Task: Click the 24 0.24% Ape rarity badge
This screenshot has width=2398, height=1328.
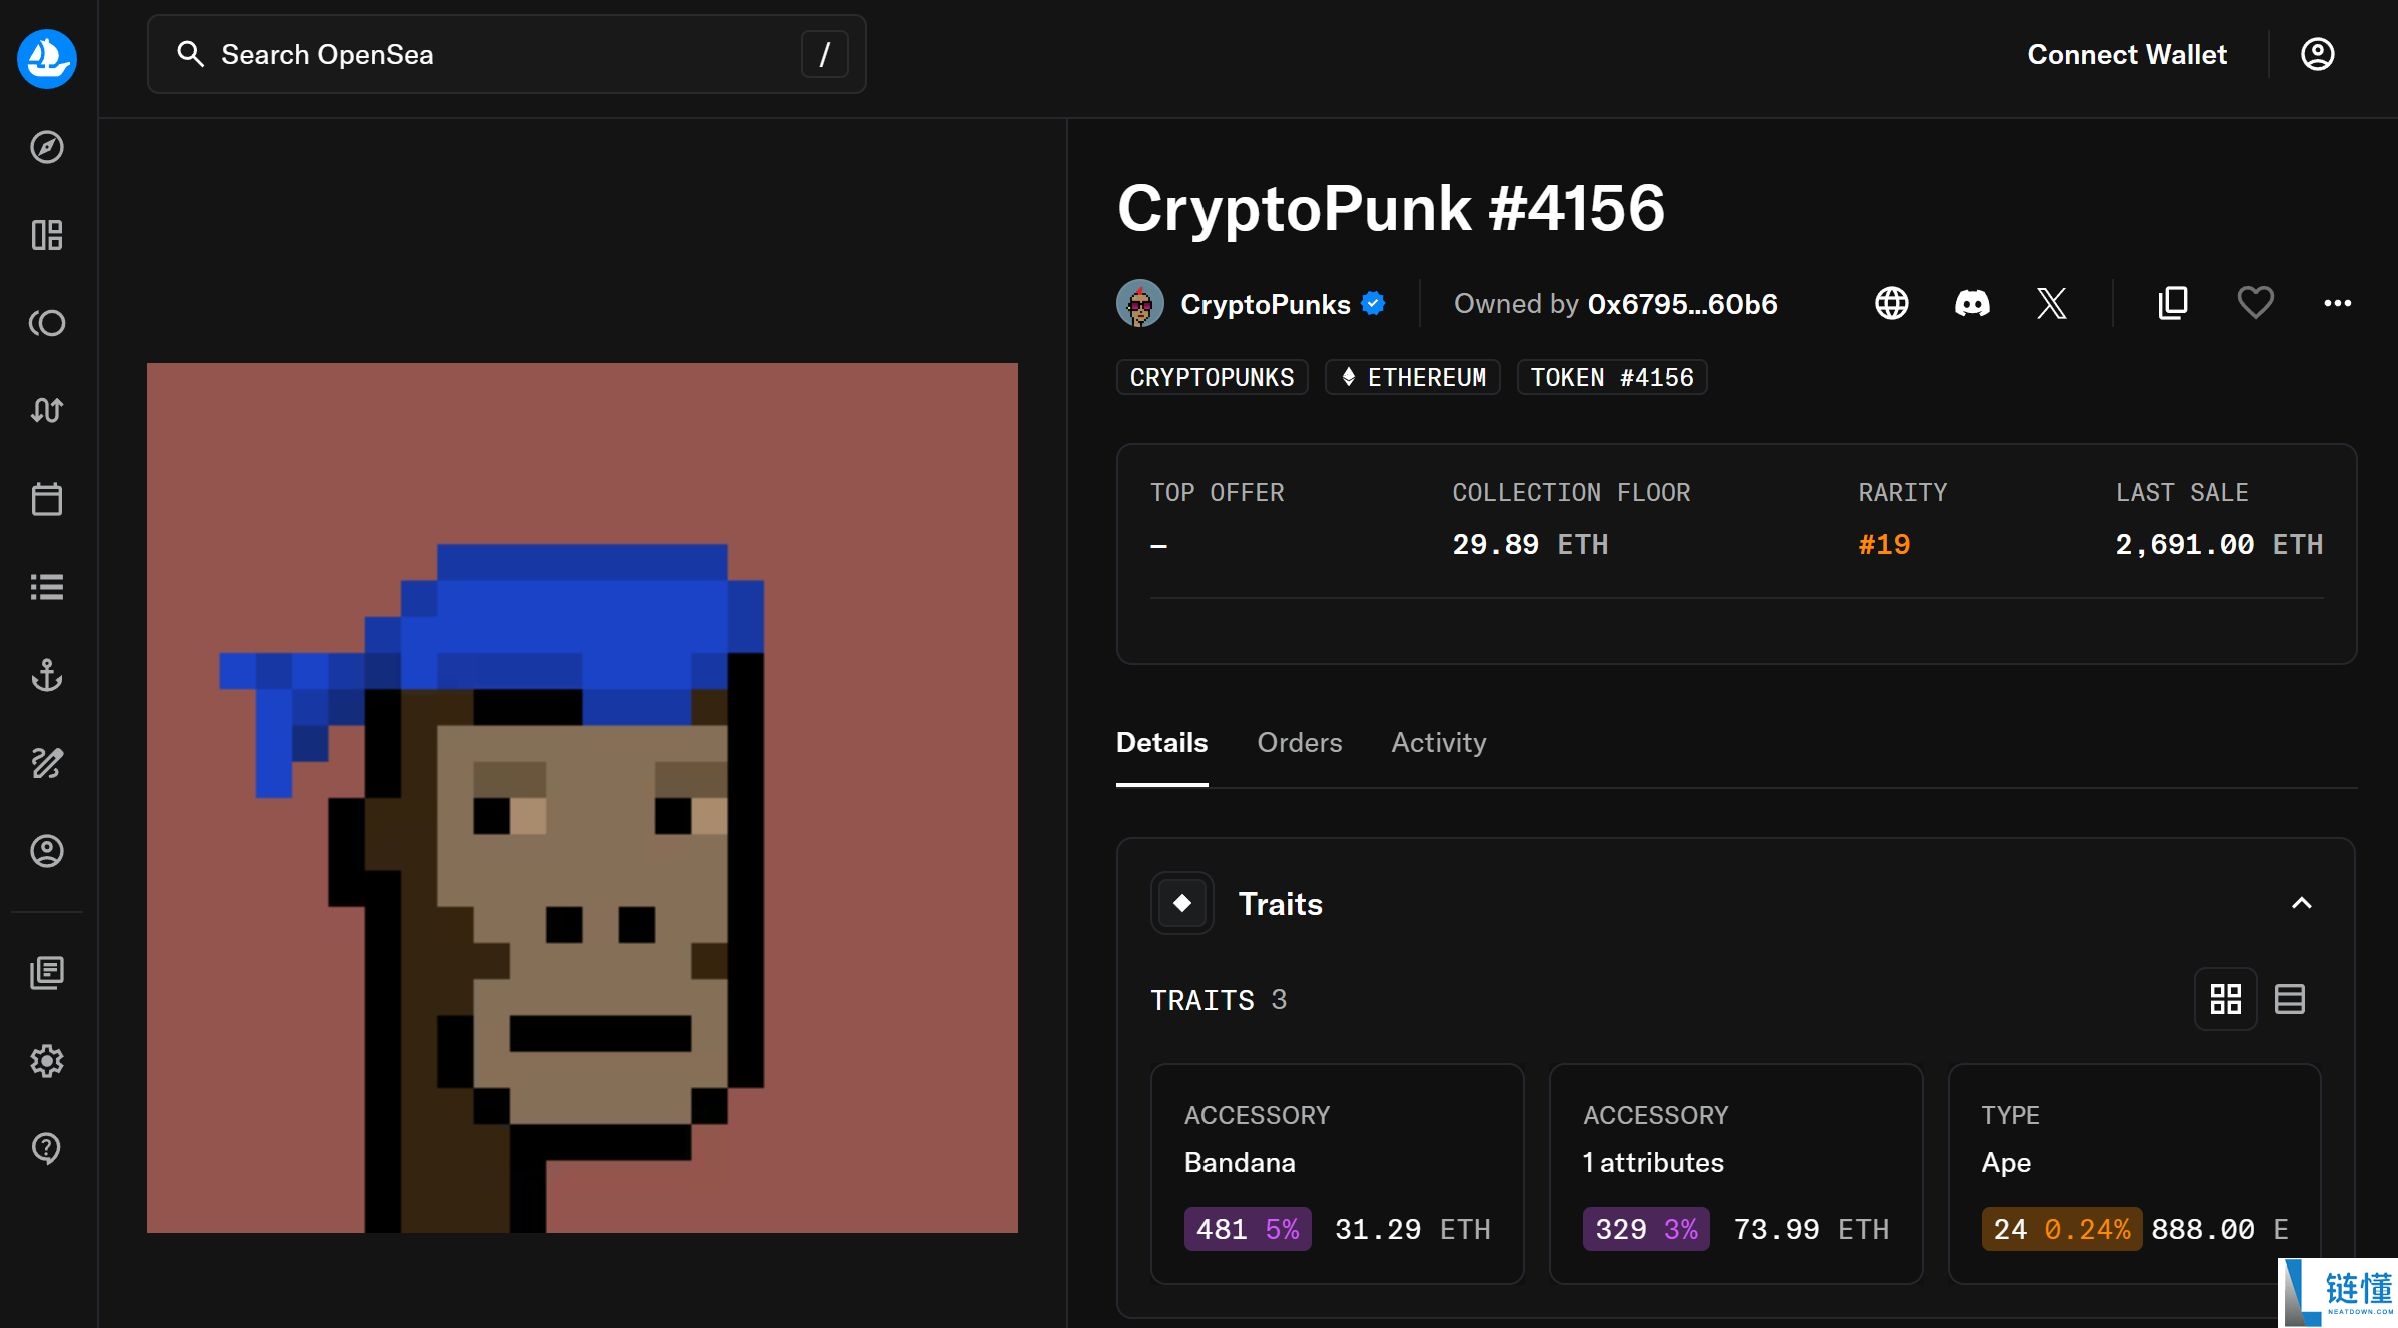Action: (2062, 1229)
